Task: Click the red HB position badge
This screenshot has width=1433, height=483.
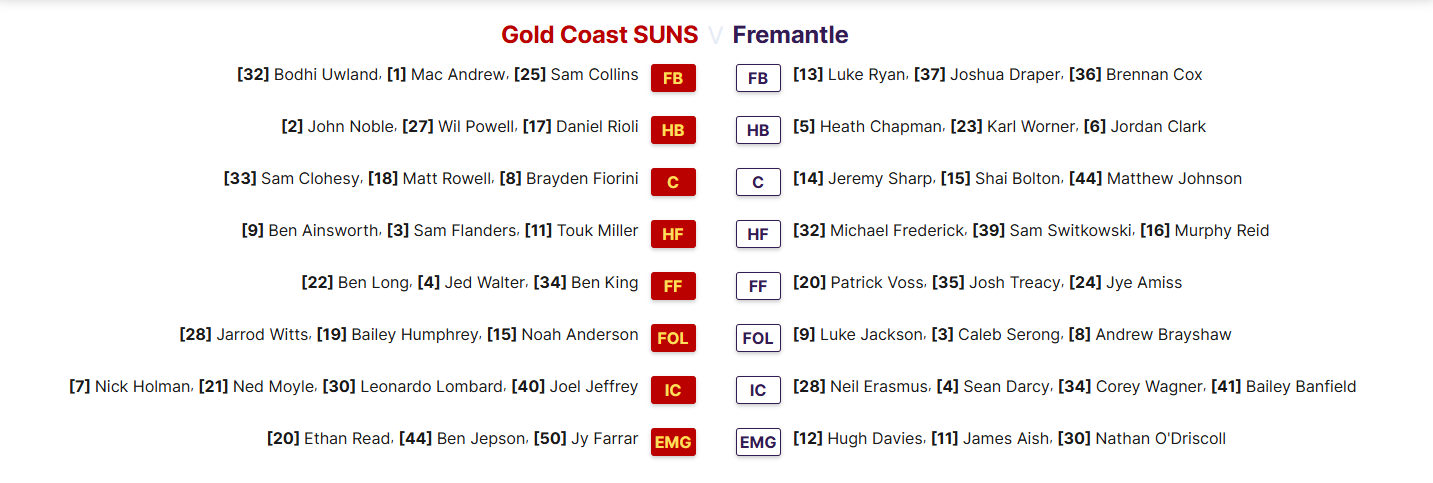Action: 673,130
